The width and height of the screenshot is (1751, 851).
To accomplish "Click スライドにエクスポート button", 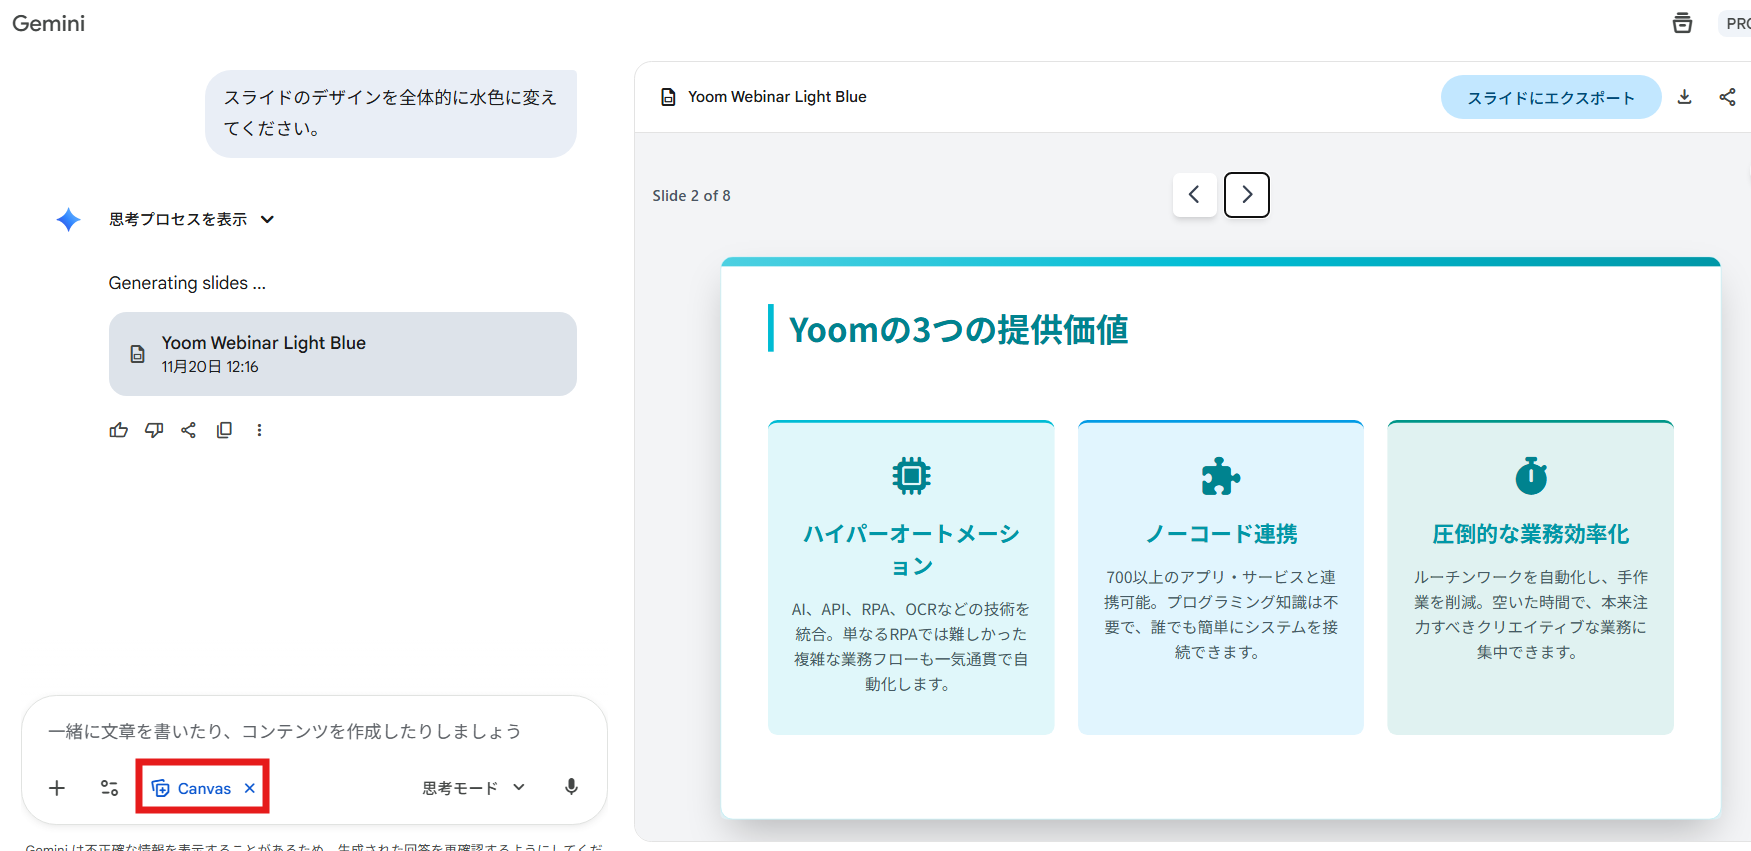I will tap(1550, 98).
